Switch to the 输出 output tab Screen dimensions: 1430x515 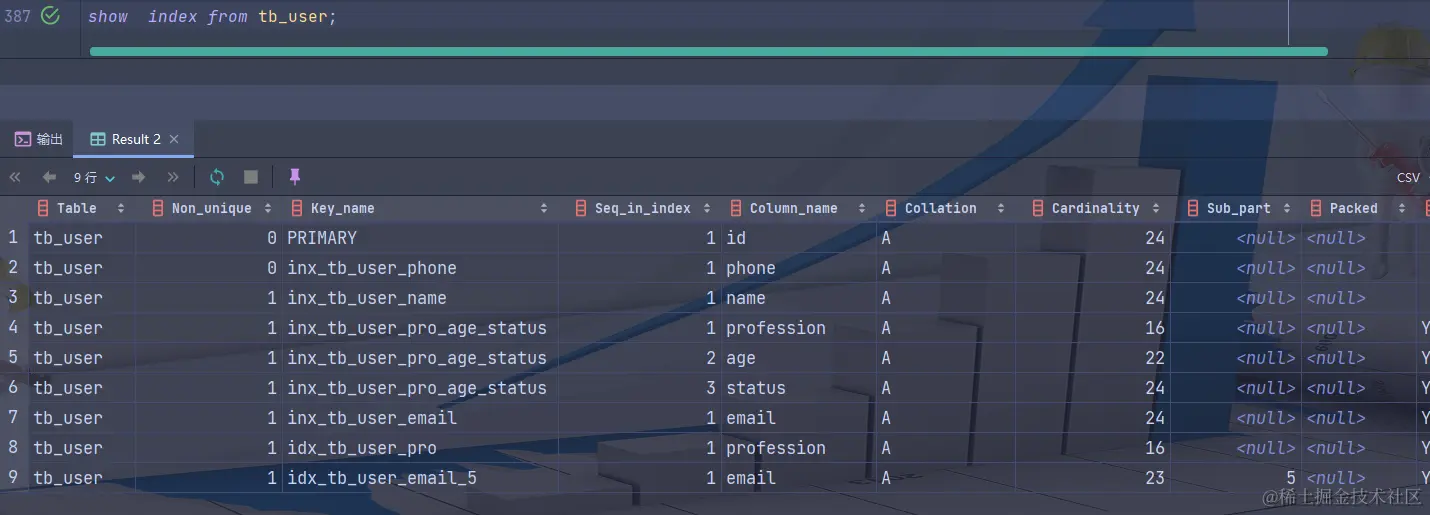pyautogui.click(x=39, y=139)
